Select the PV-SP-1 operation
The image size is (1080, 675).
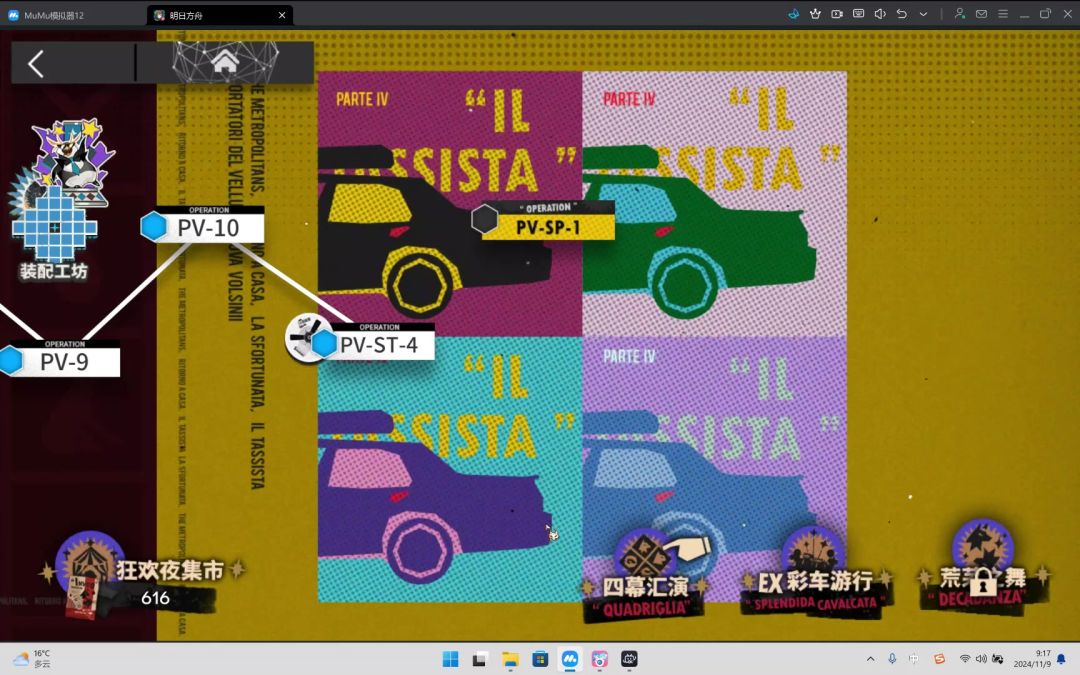548,222
